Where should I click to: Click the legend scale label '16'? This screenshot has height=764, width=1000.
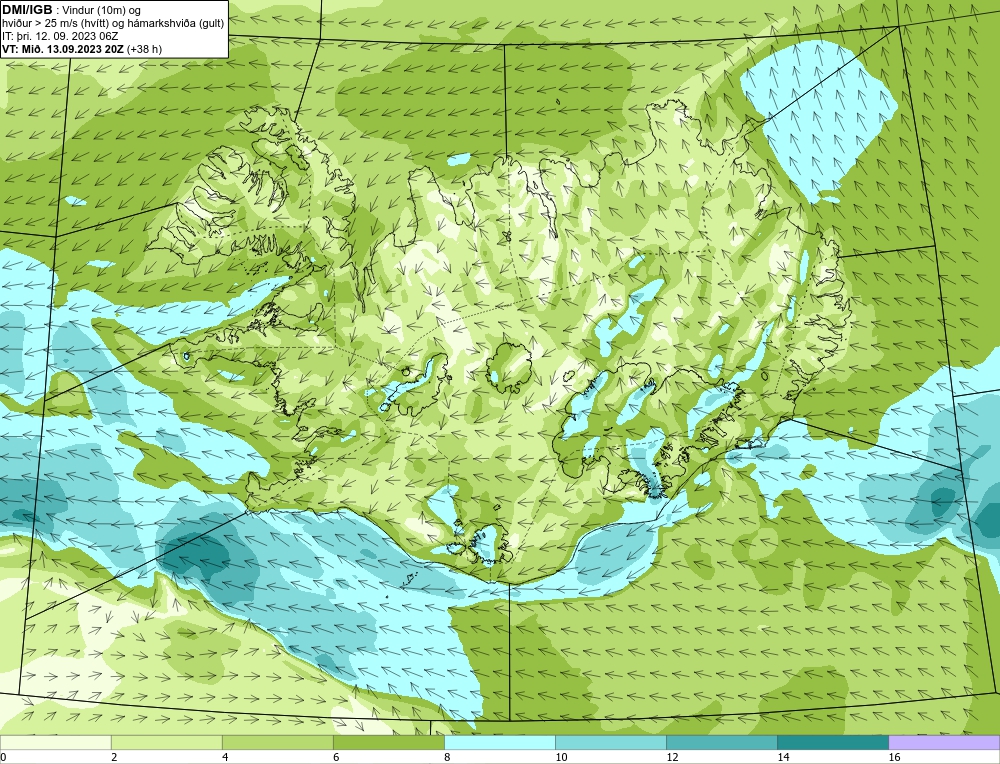click(x=893, y=757)
